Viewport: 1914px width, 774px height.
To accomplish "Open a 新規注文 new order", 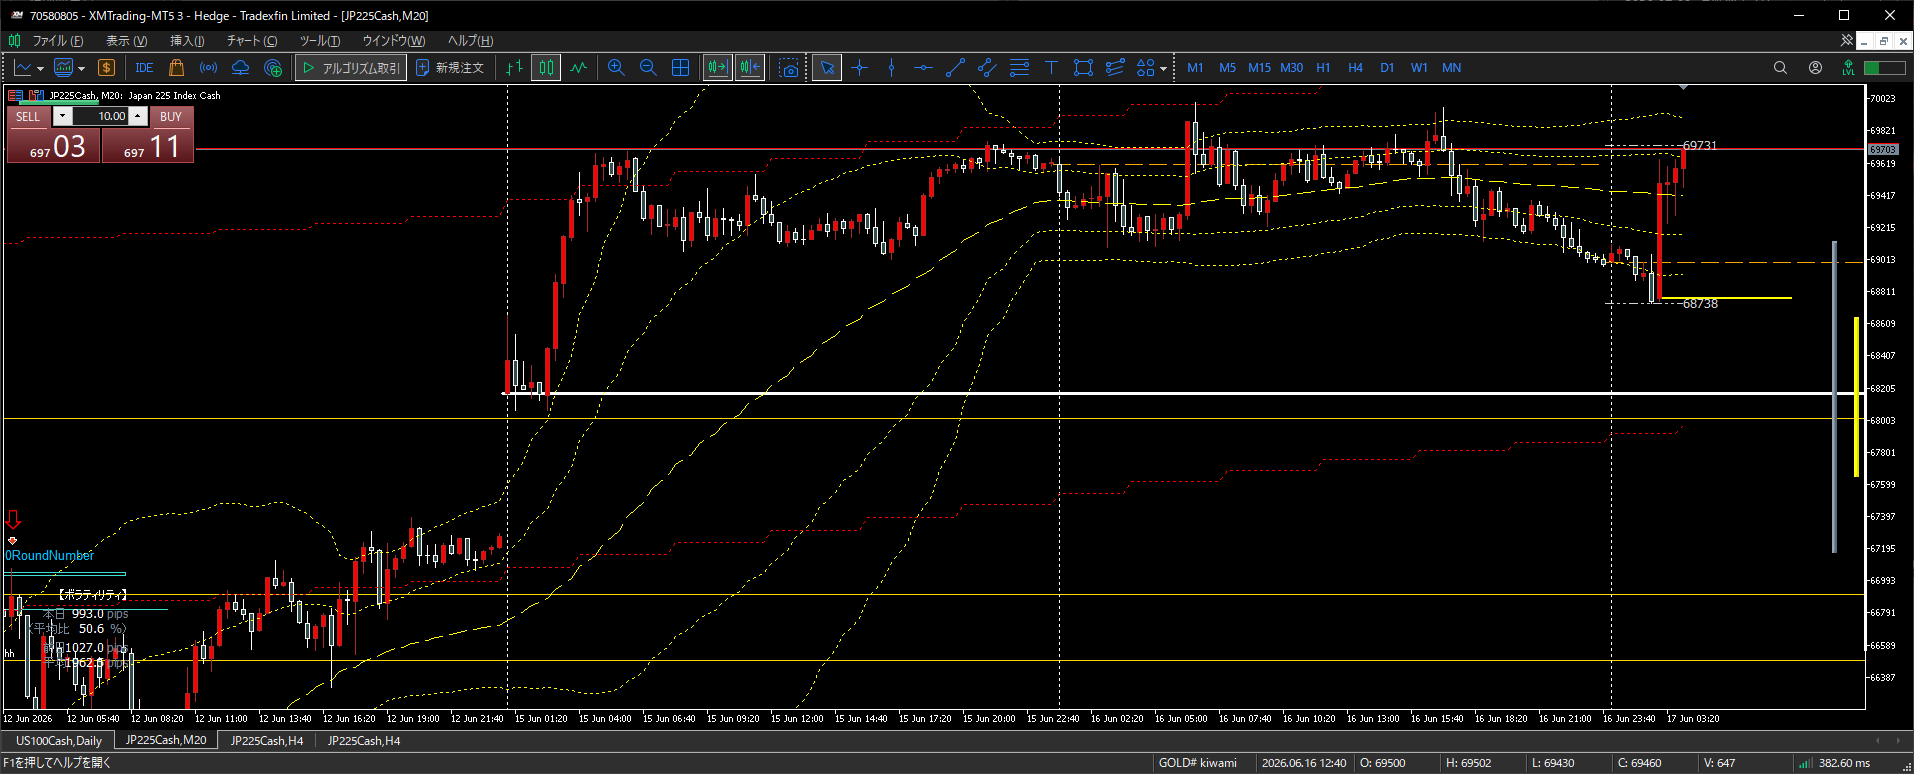I will [450, 68].
